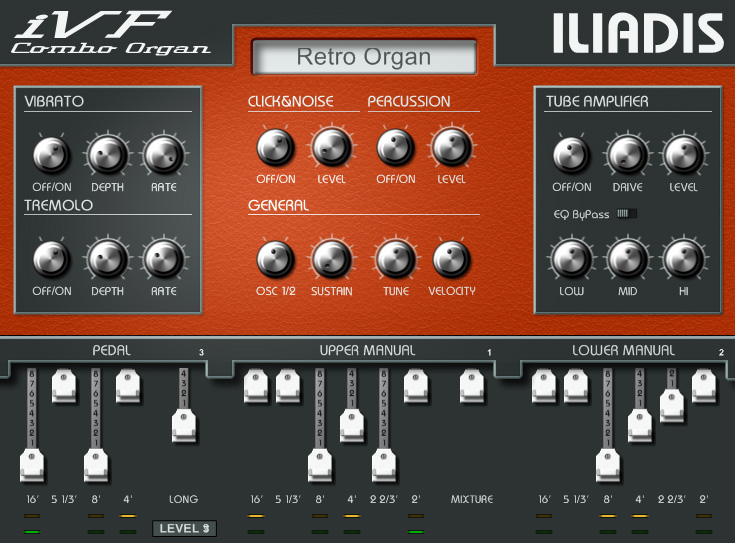The image size is (735, 543).
Task: Click the Upper Manual 4' drawbar handle
Action: click(x=352, y=426)
